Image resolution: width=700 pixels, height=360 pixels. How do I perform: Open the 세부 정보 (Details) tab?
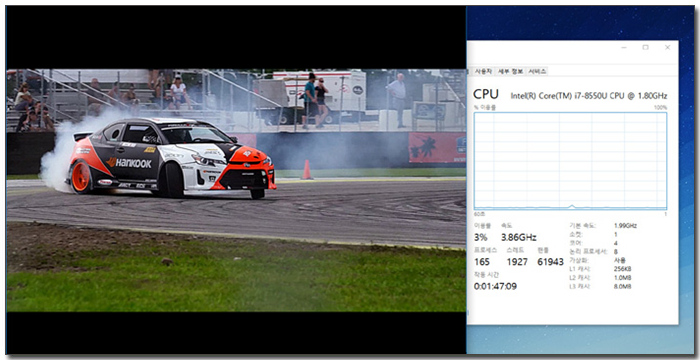[x=510, y=71]
